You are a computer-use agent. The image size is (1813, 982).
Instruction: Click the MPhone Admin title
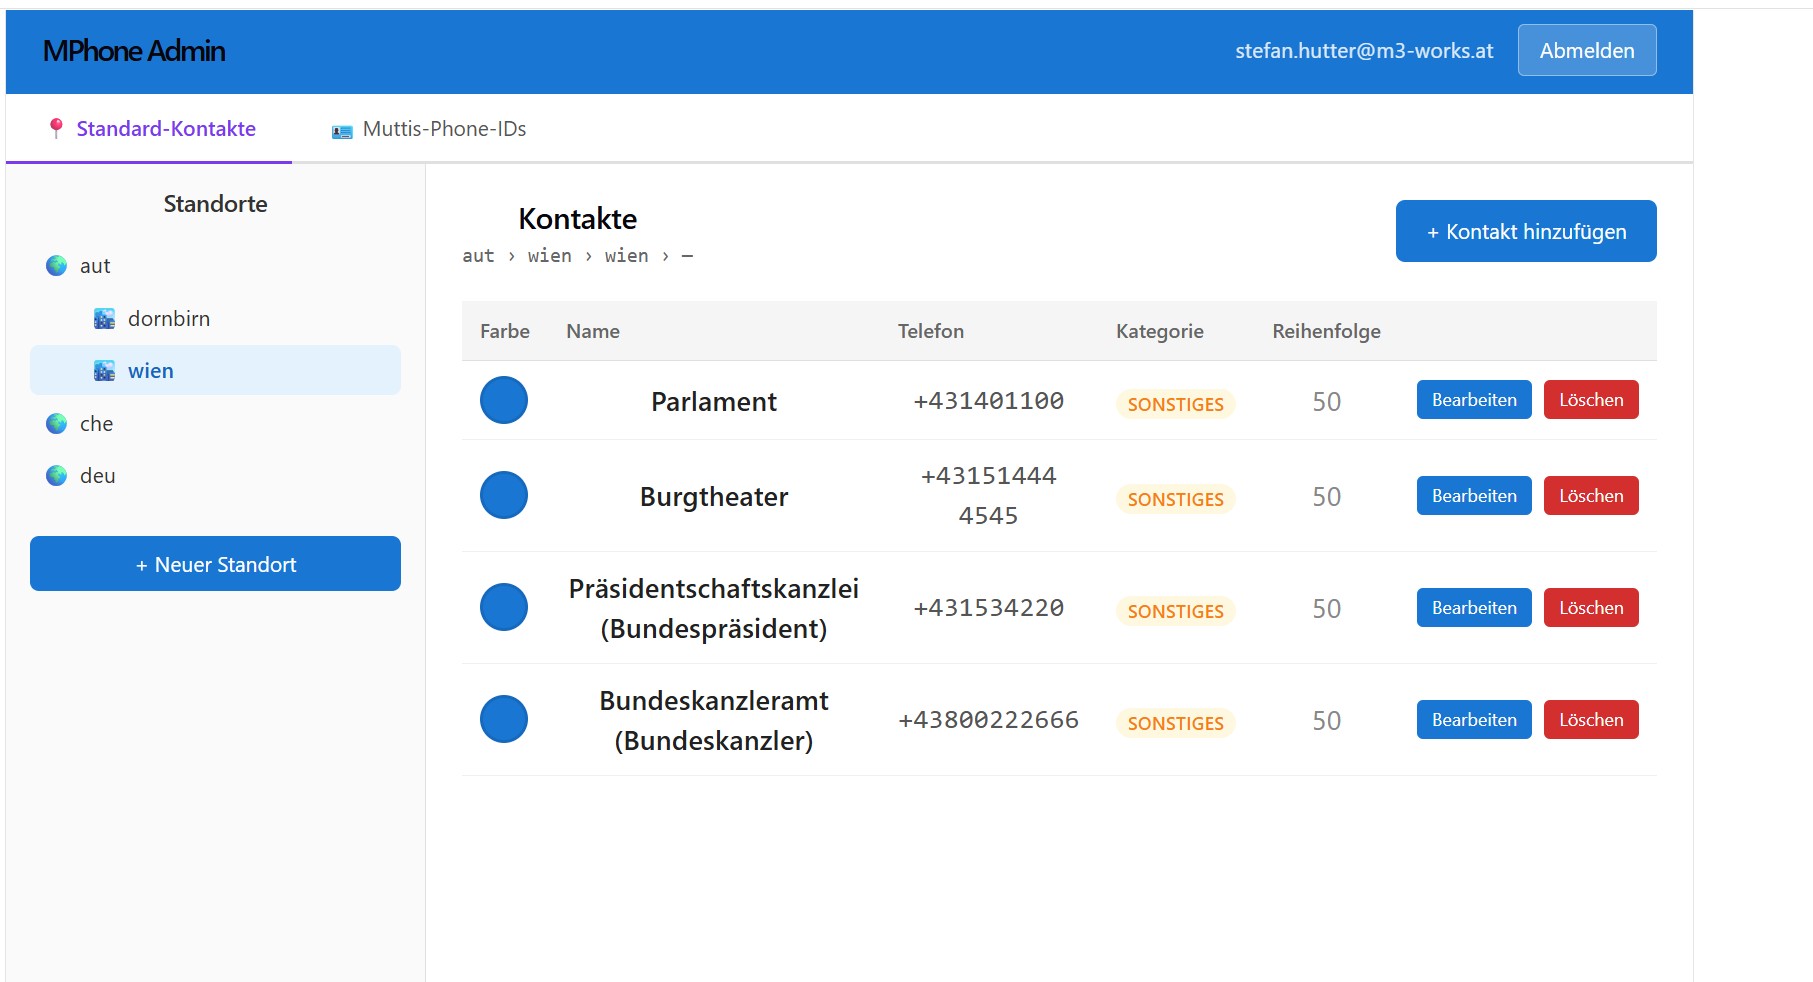134,51
